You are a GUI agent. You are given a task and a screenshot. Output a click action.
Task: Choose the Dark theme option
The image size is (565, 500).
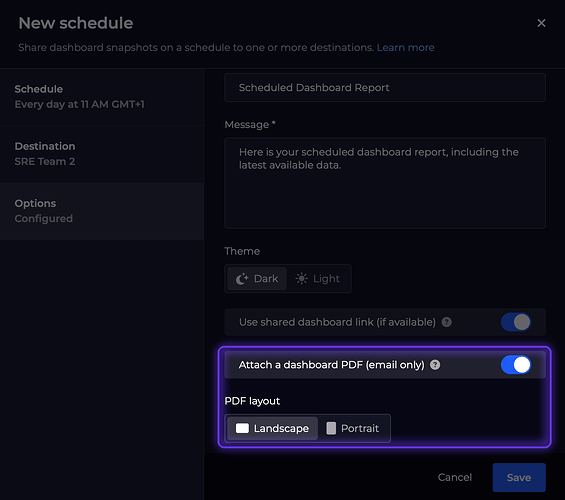point(257,279)
